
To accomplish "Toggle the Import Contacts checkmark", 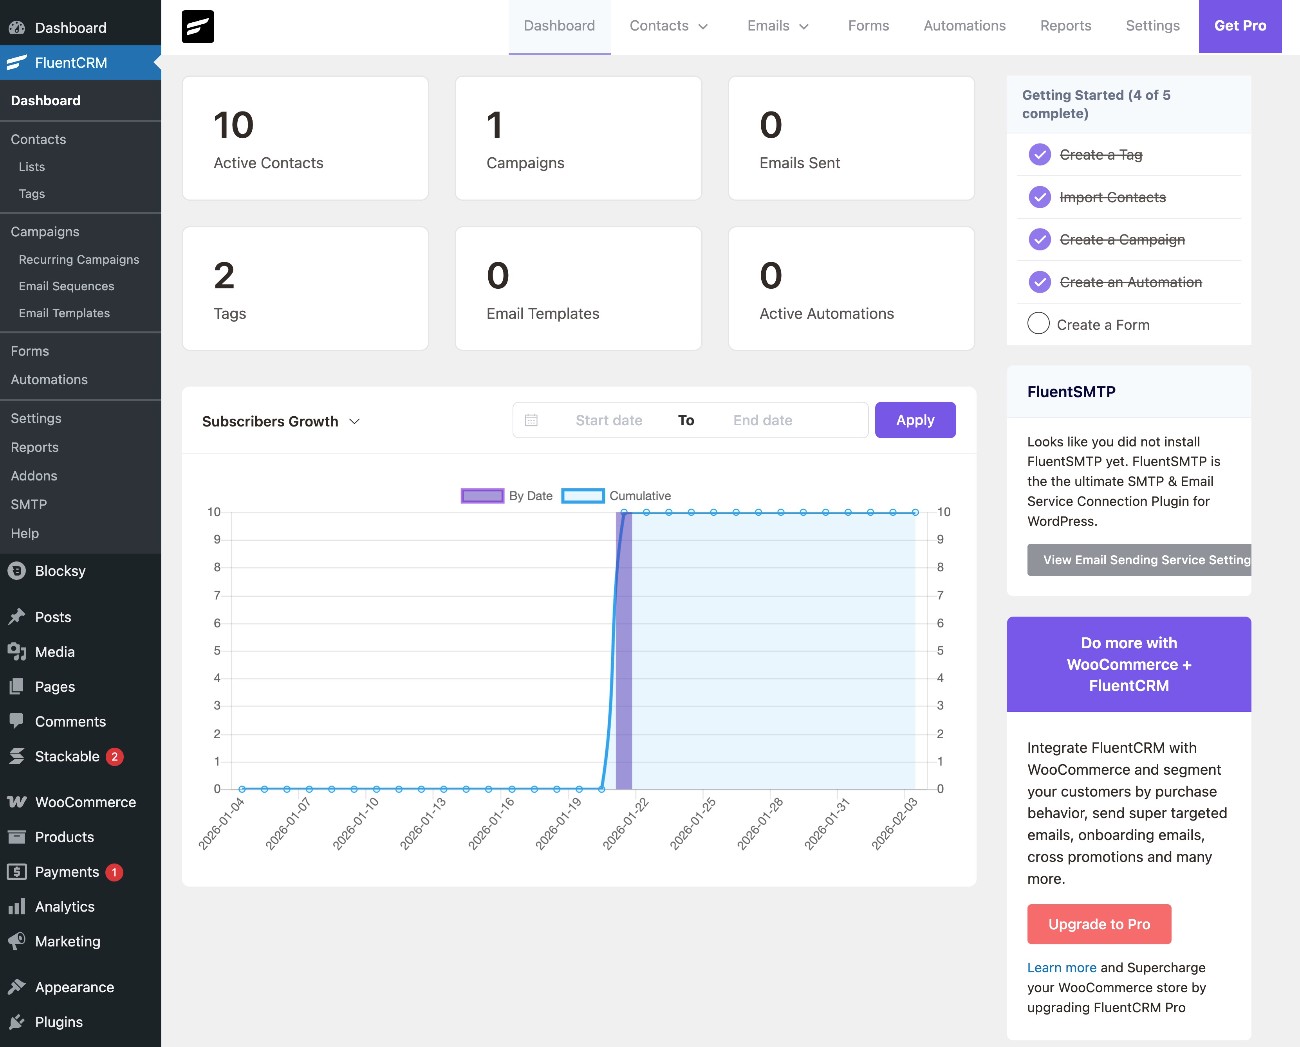I will click(x=1040, y=197).
